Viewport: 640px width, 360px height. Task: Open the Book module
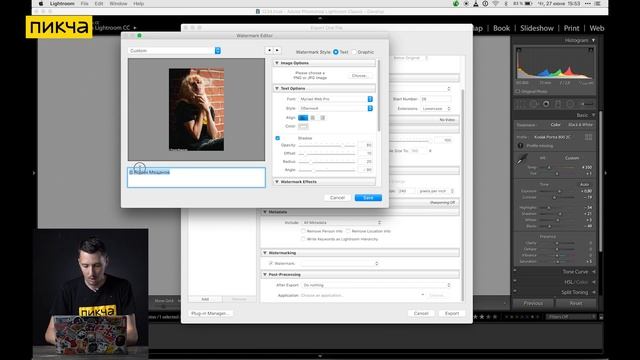tap(501, 28)
